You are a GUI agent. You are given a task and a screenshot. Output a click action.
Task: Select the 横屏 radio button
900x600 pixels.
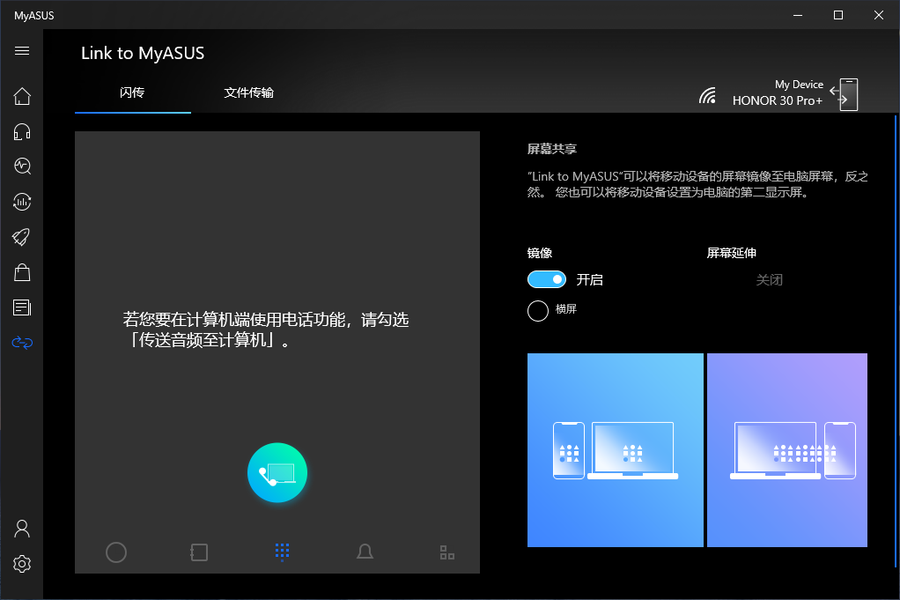pos(536,309)
